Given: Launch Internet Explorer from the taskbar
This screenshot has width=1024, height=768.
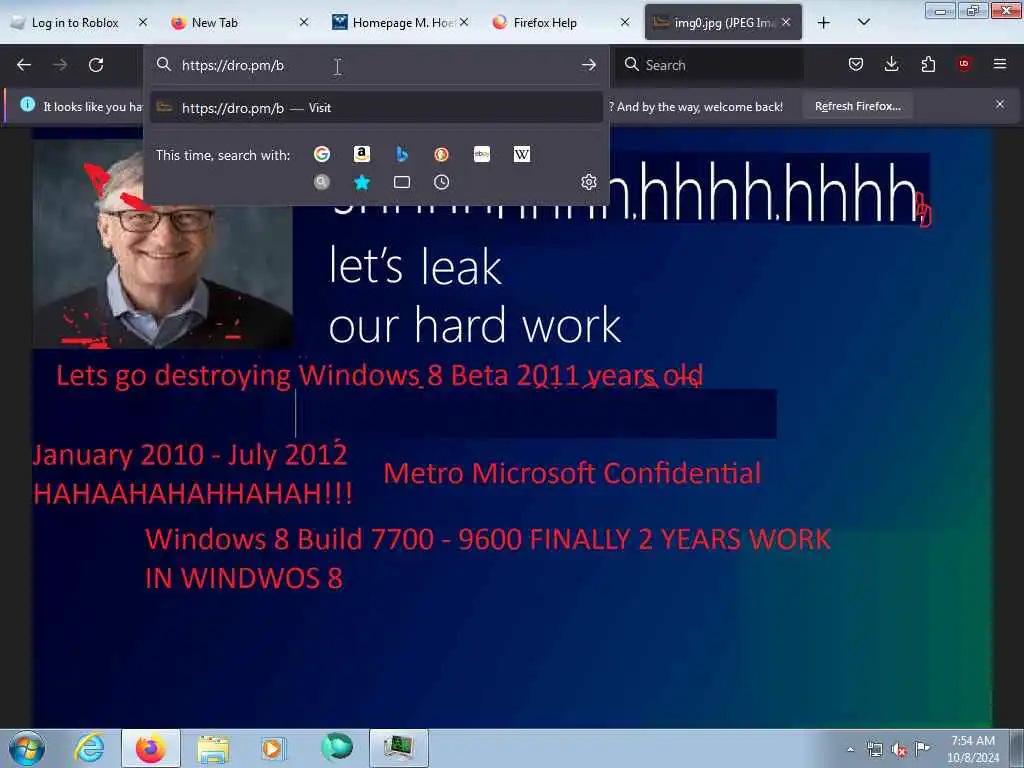Looking at the screenshot, I should [x=89, y=748].
